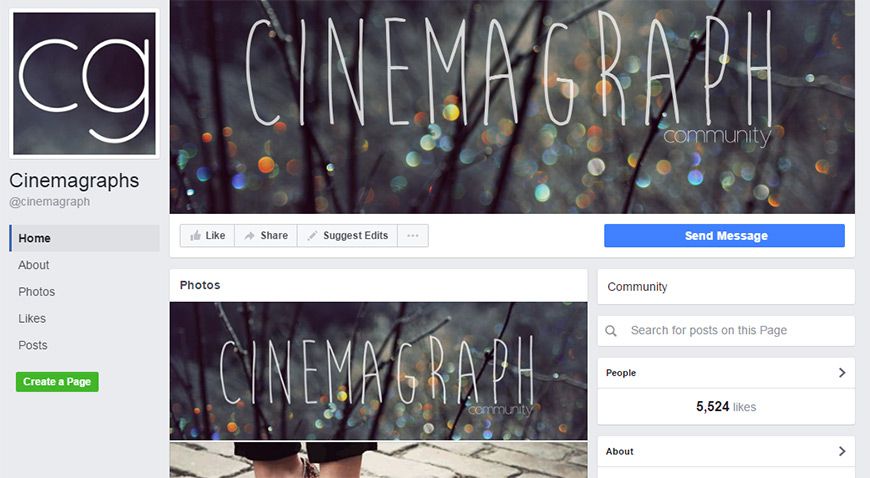The height and width of the screenshot is (478, 870).
Task: Click the thumbs-up icon on Like button
Action: (x=195, y=236)
